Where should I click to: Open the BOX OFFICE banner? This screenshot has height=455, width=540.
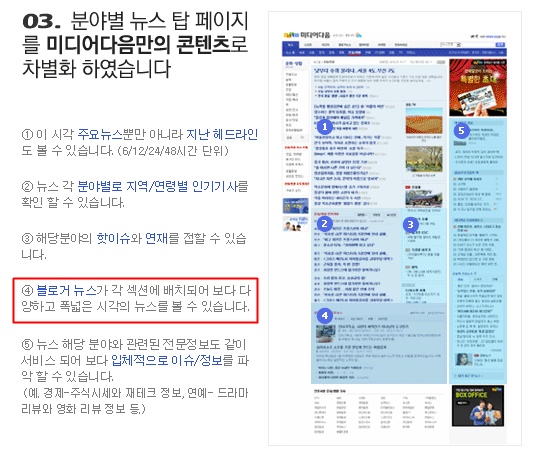pos(478,406)
